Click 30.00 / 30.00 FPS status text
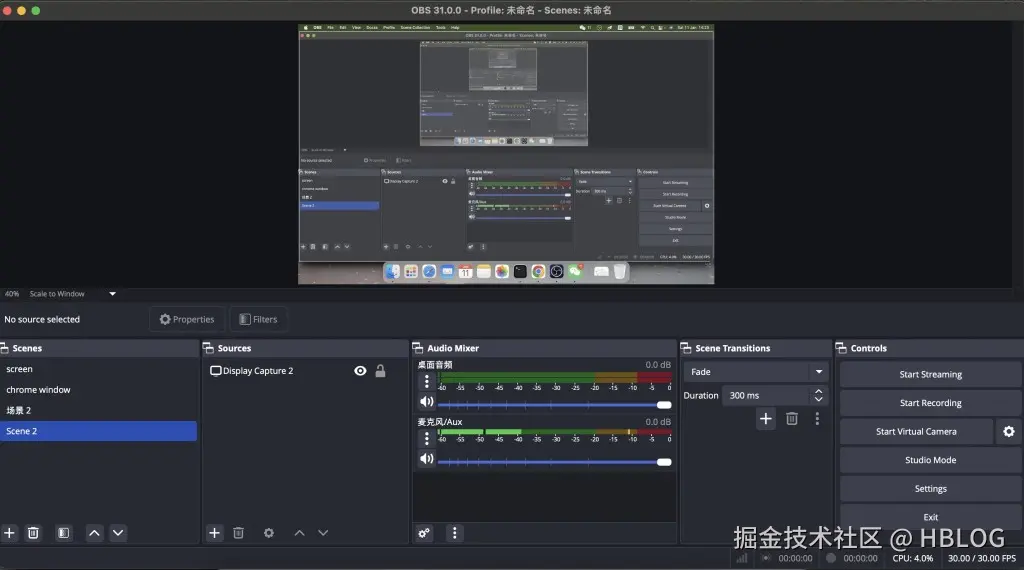 (982, 558)
